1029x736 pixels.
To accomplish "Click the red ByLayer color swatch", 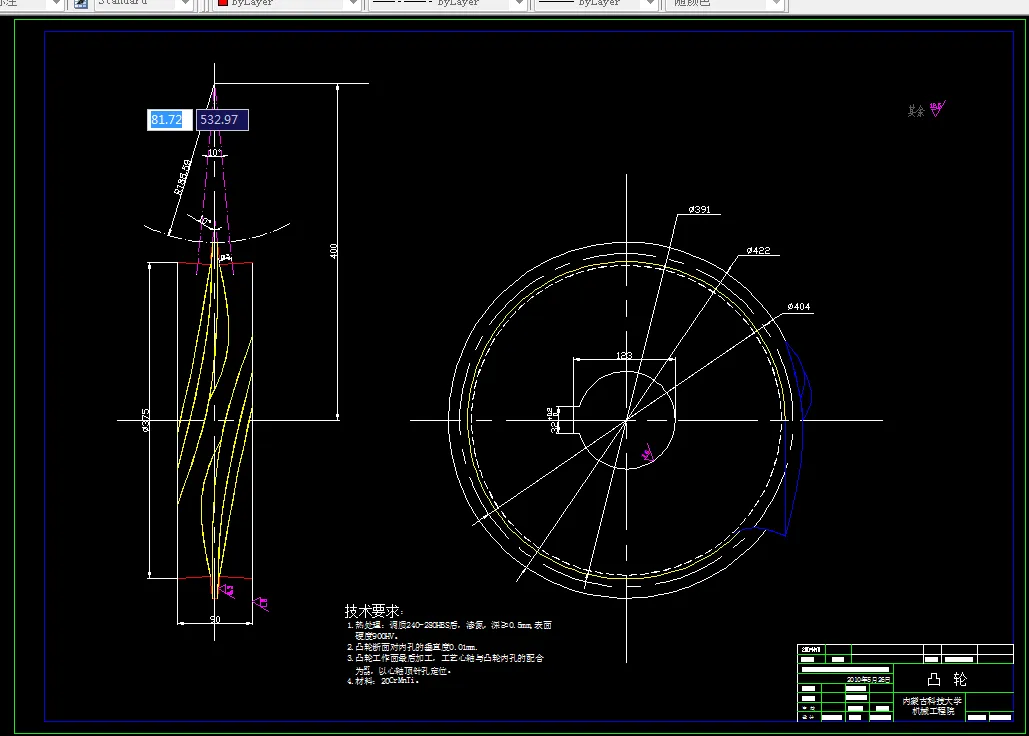I will tap(222, 3).
